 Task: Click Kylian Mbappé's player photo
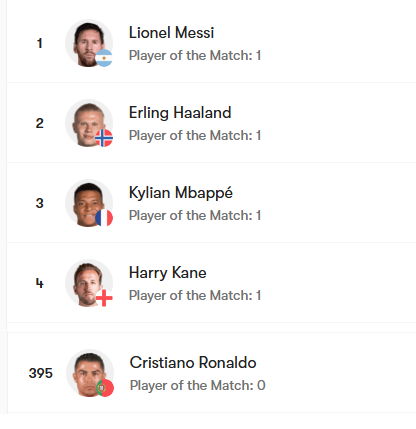click(x=89, y=203)
